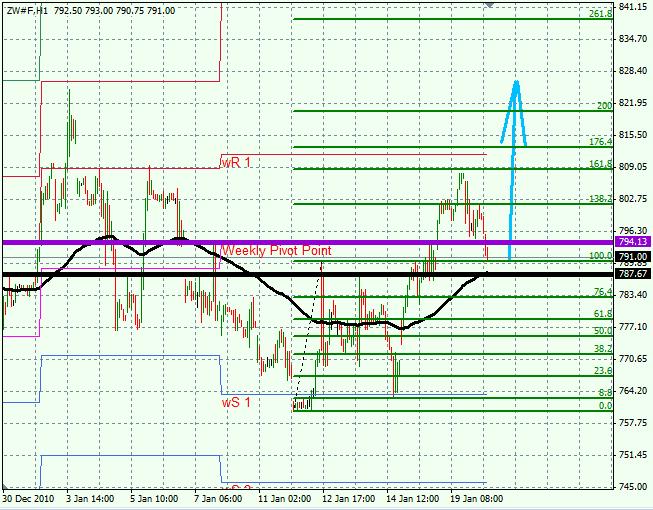Click the 8.8 Fibonacci level label
Screen dimensions: 653x510
coord(606,393)
